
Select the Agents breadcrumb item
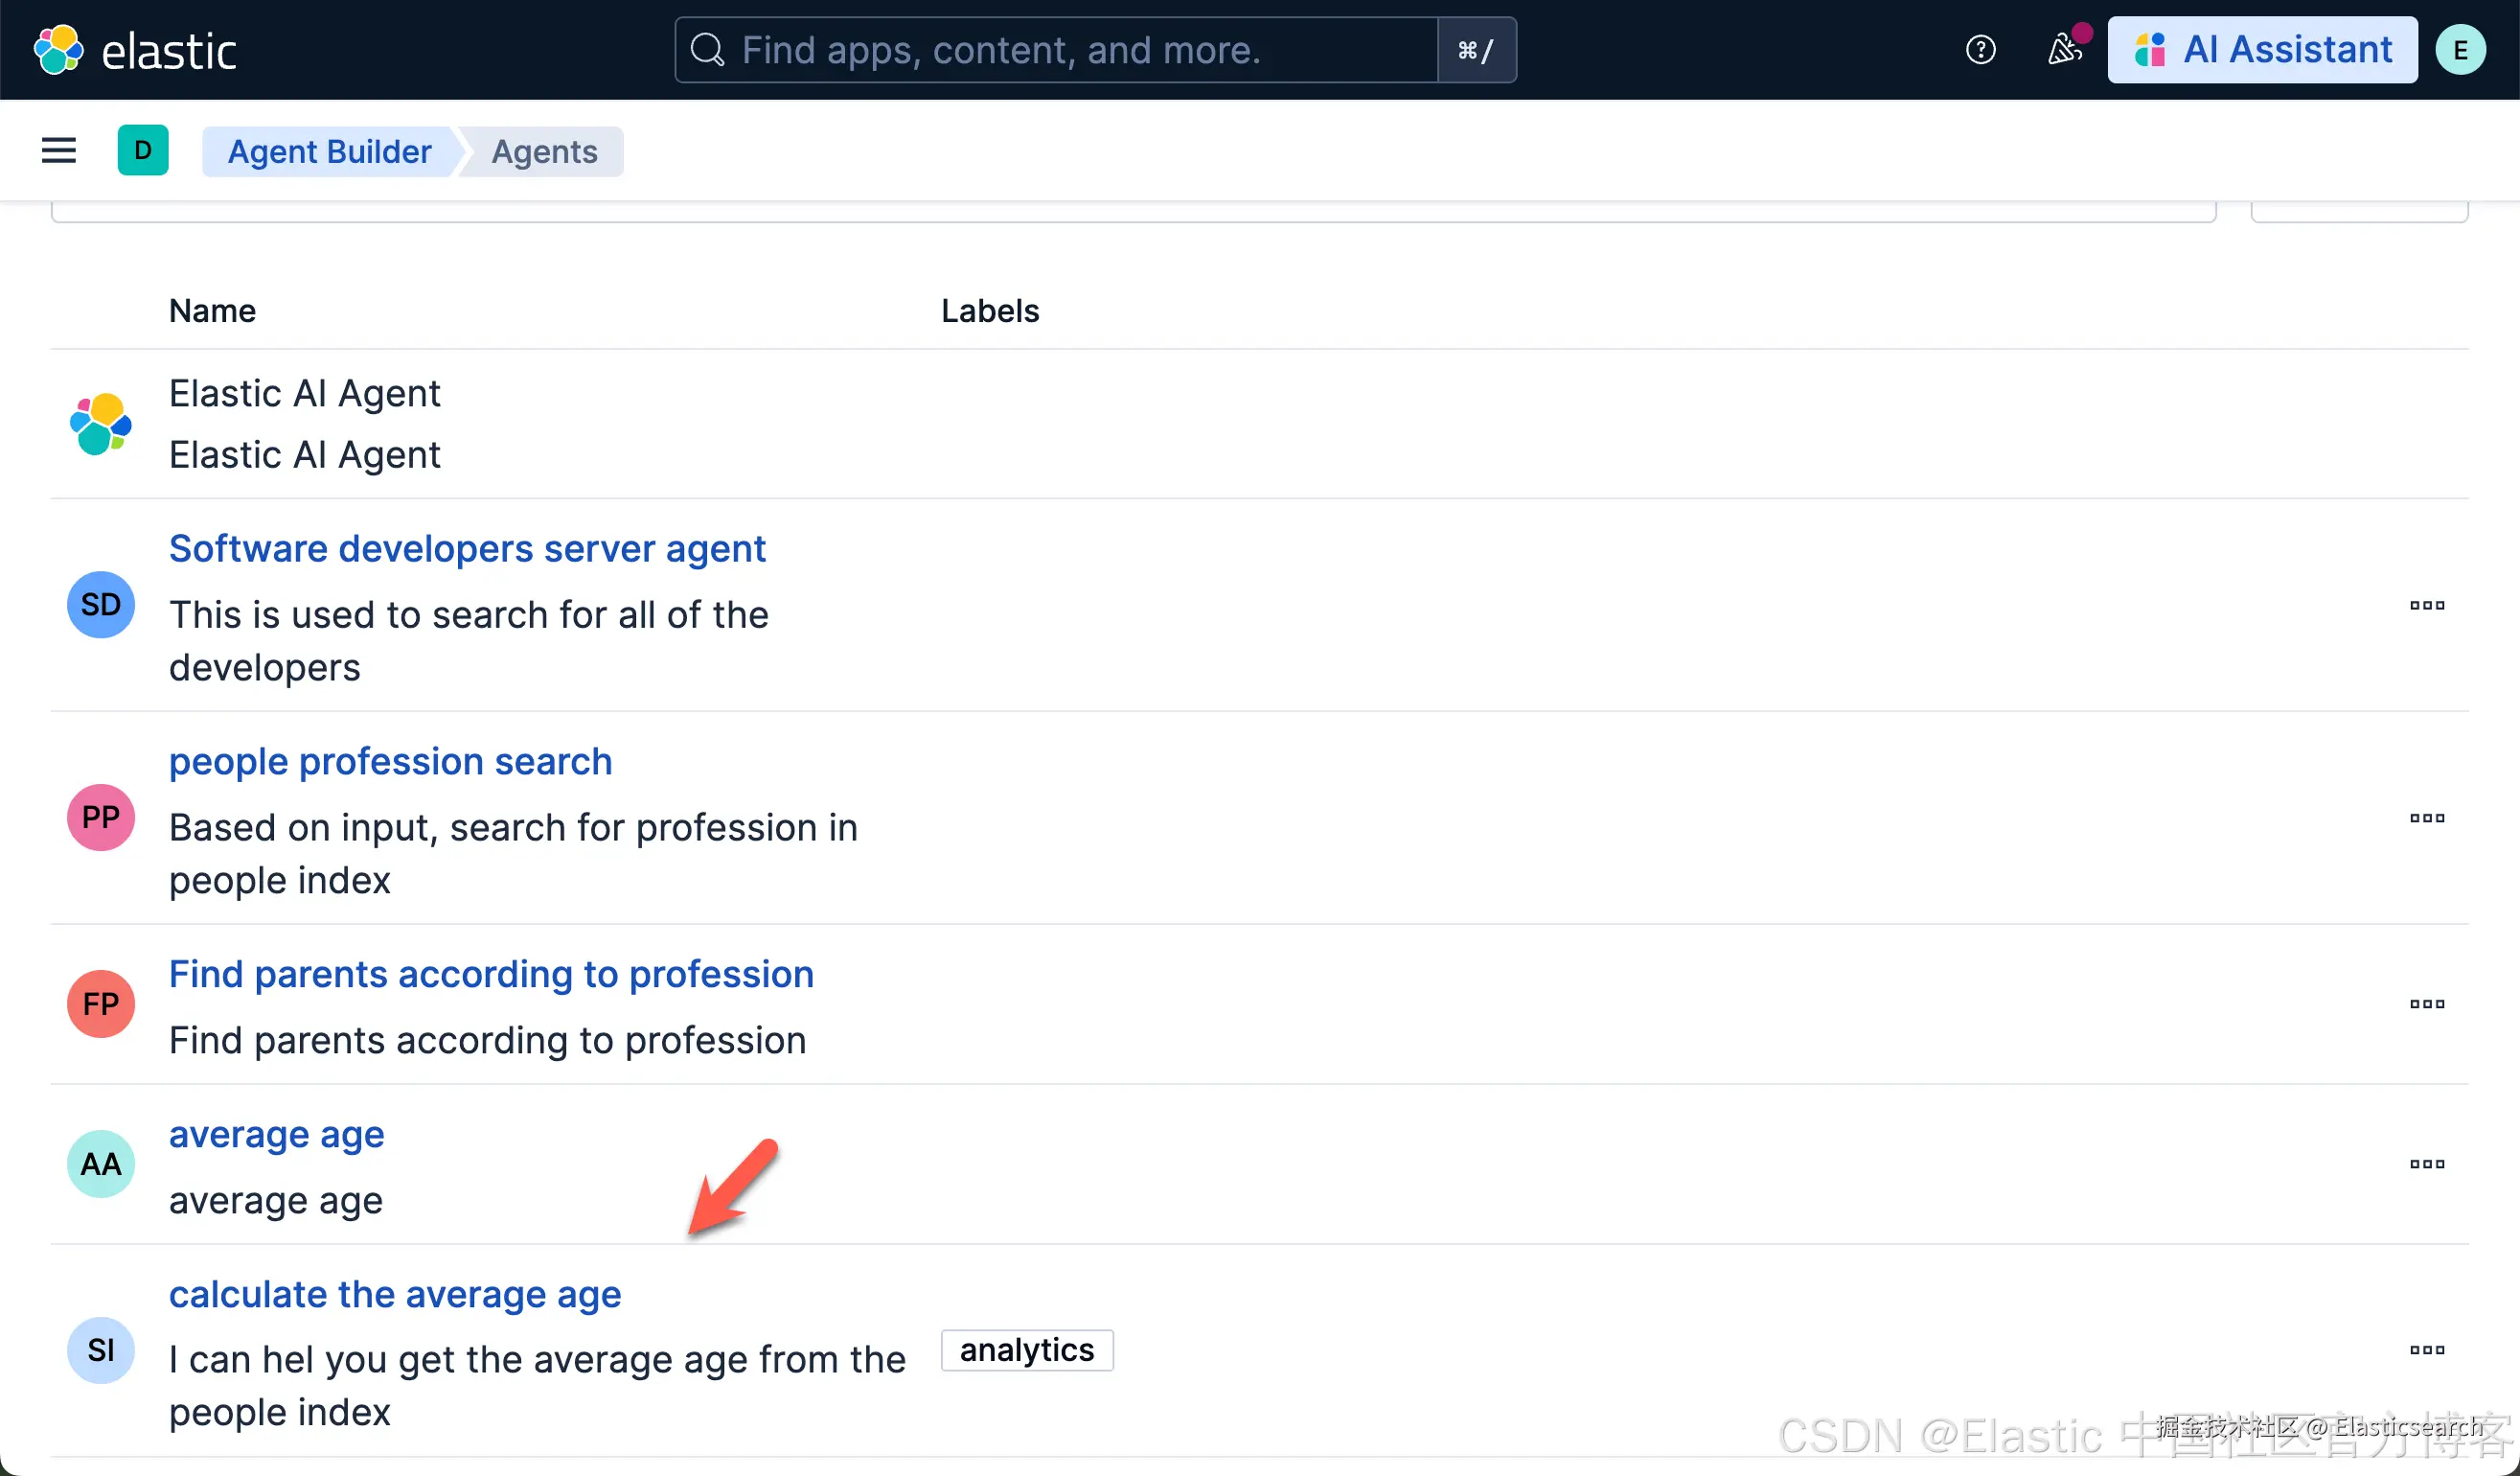point(544,151)
